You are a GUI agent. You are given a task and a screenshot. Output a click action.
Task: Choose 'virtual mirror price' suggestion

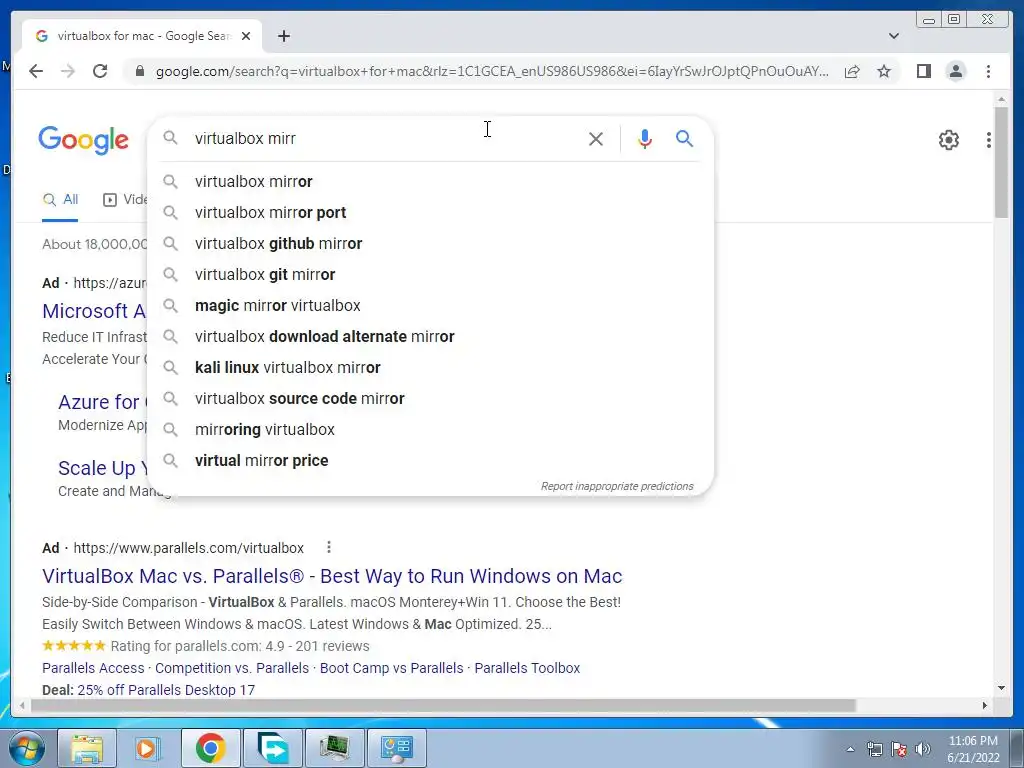click(x=430, y=460)
